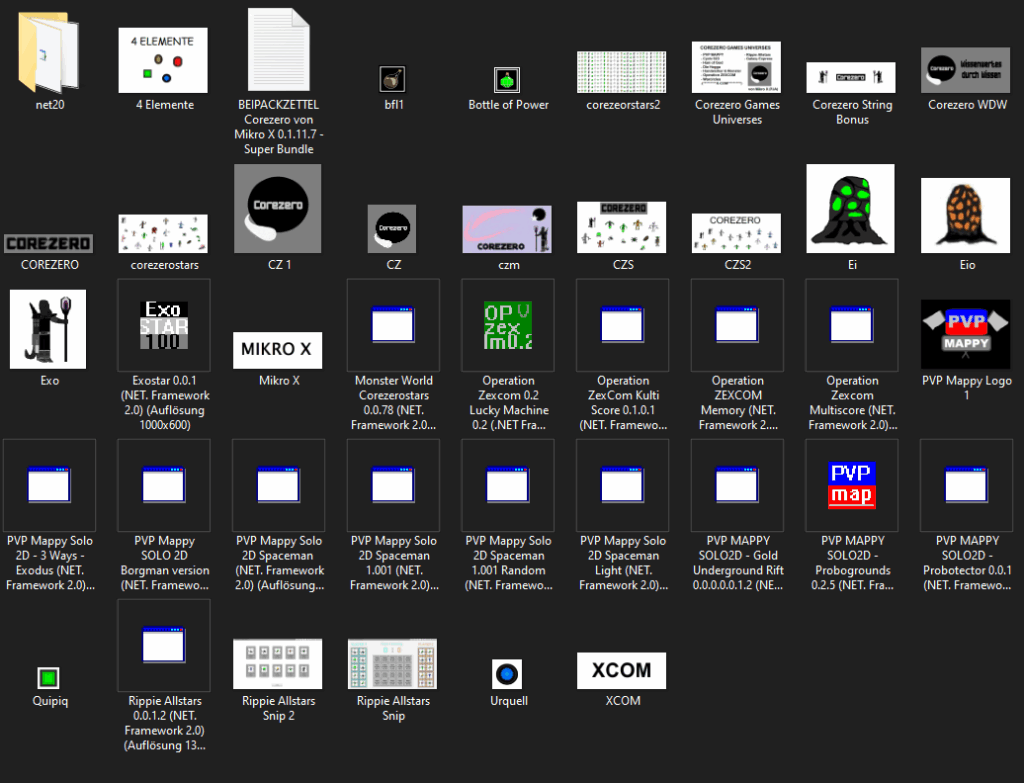Select the Urquell blue circle icon
This screenshot has height=783, width=1024.
tap(508, 673)
